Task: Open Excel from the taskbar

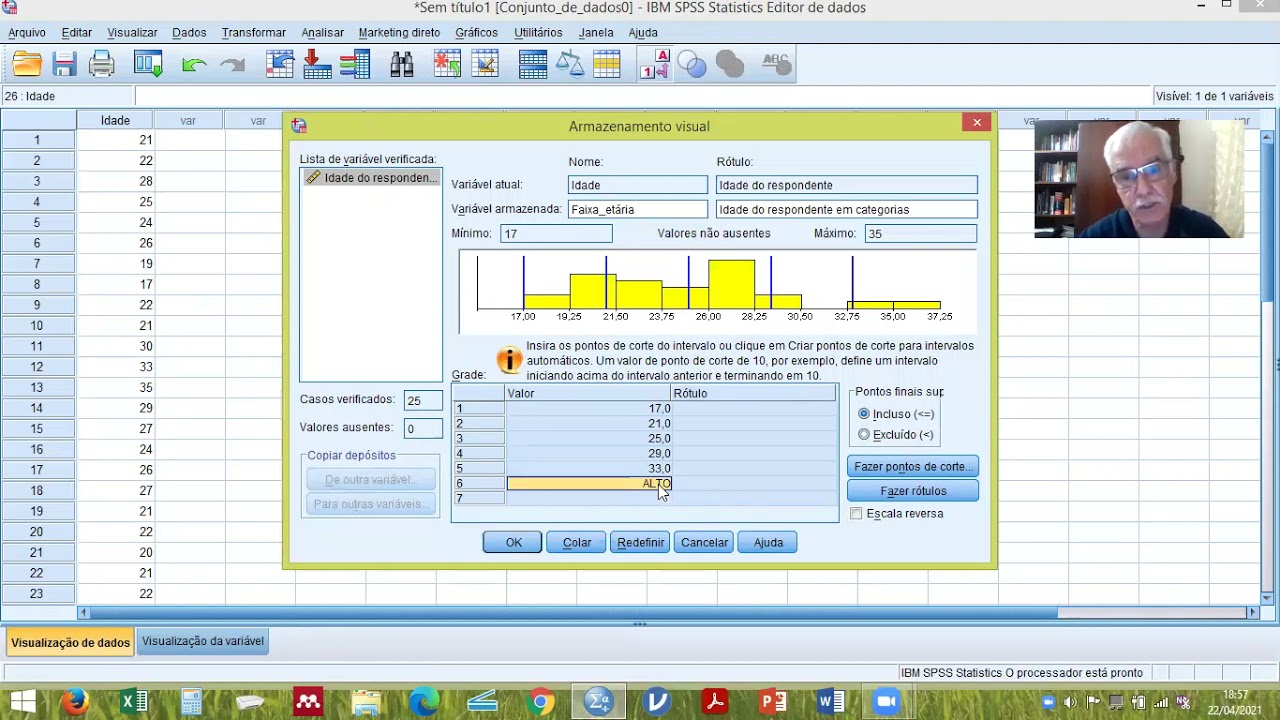Action: (x=133, y=702)
